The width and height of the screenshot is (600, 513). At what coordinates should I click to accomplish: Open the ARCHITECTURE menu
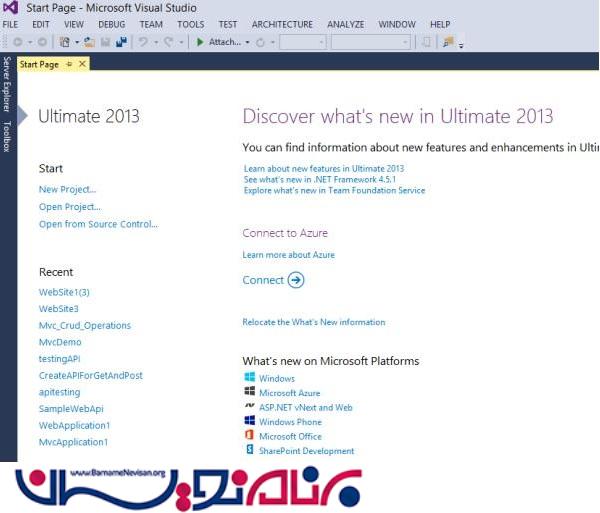pos(282,24)
